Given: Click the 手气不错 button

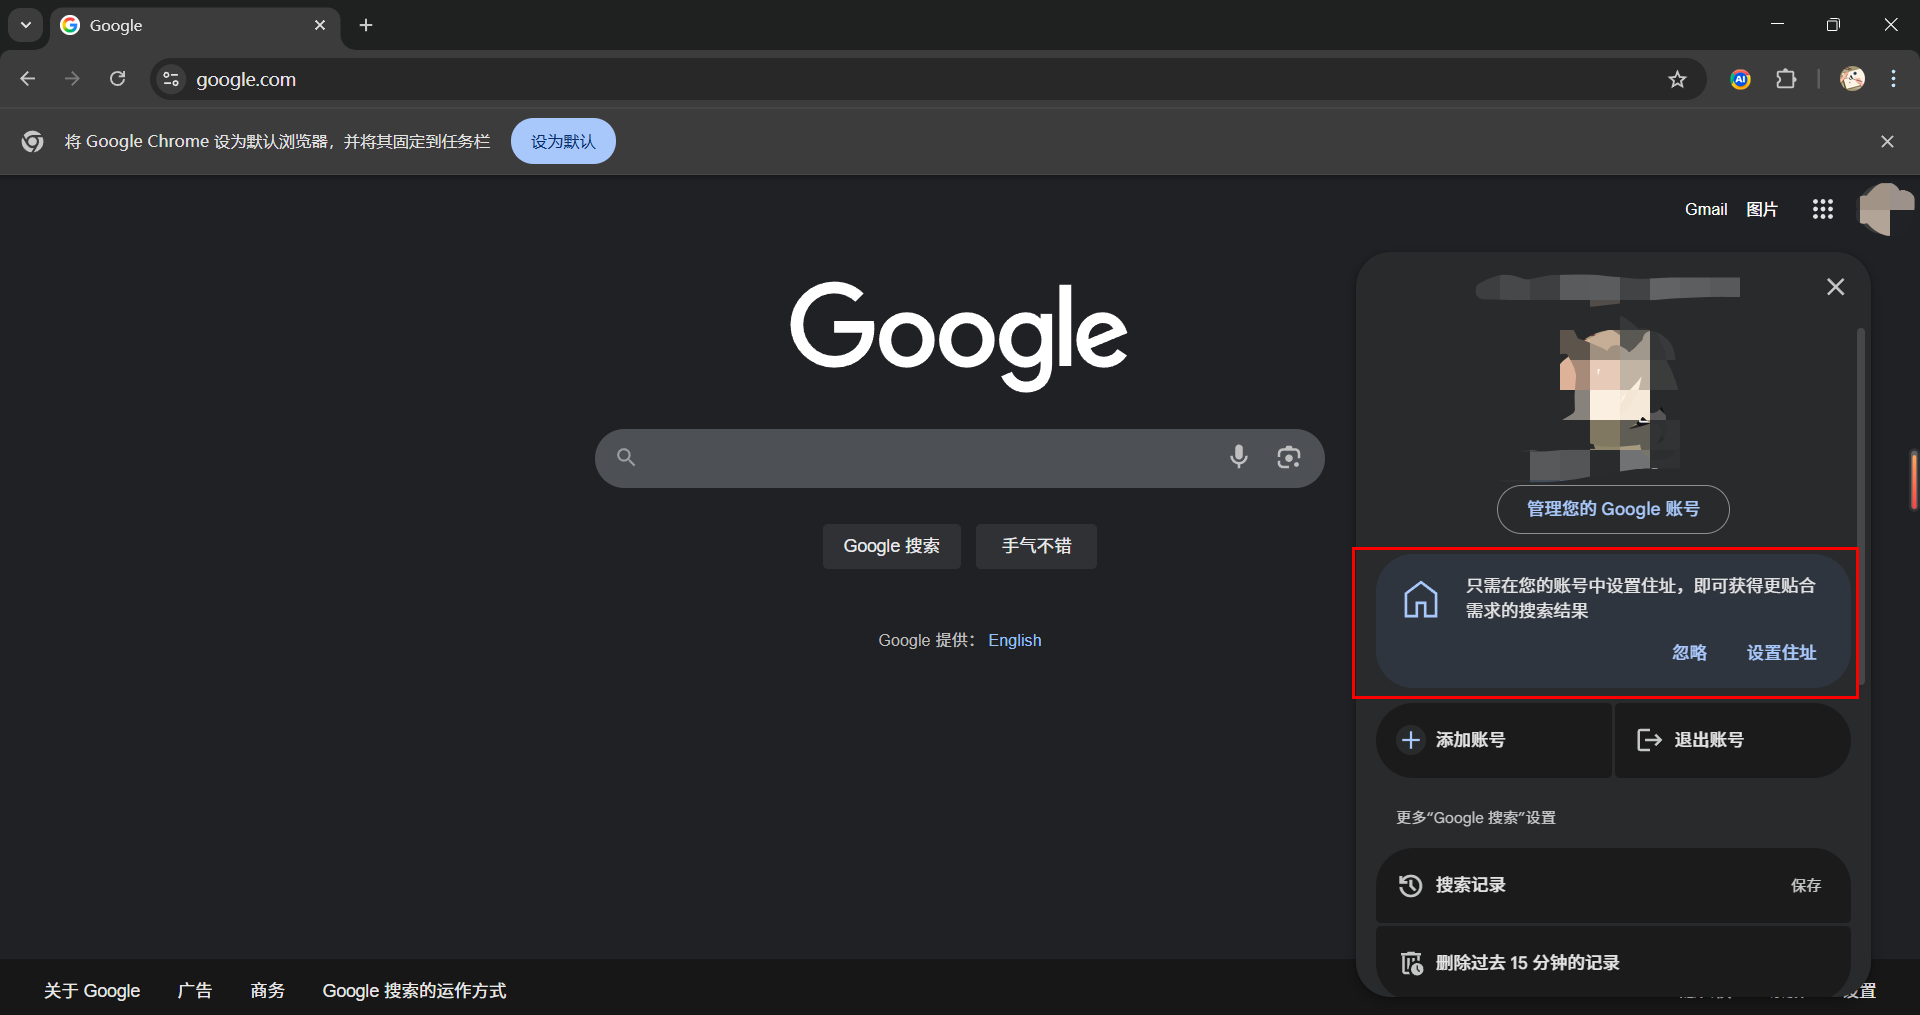Looking at the screenshot, I should 1036,546.
